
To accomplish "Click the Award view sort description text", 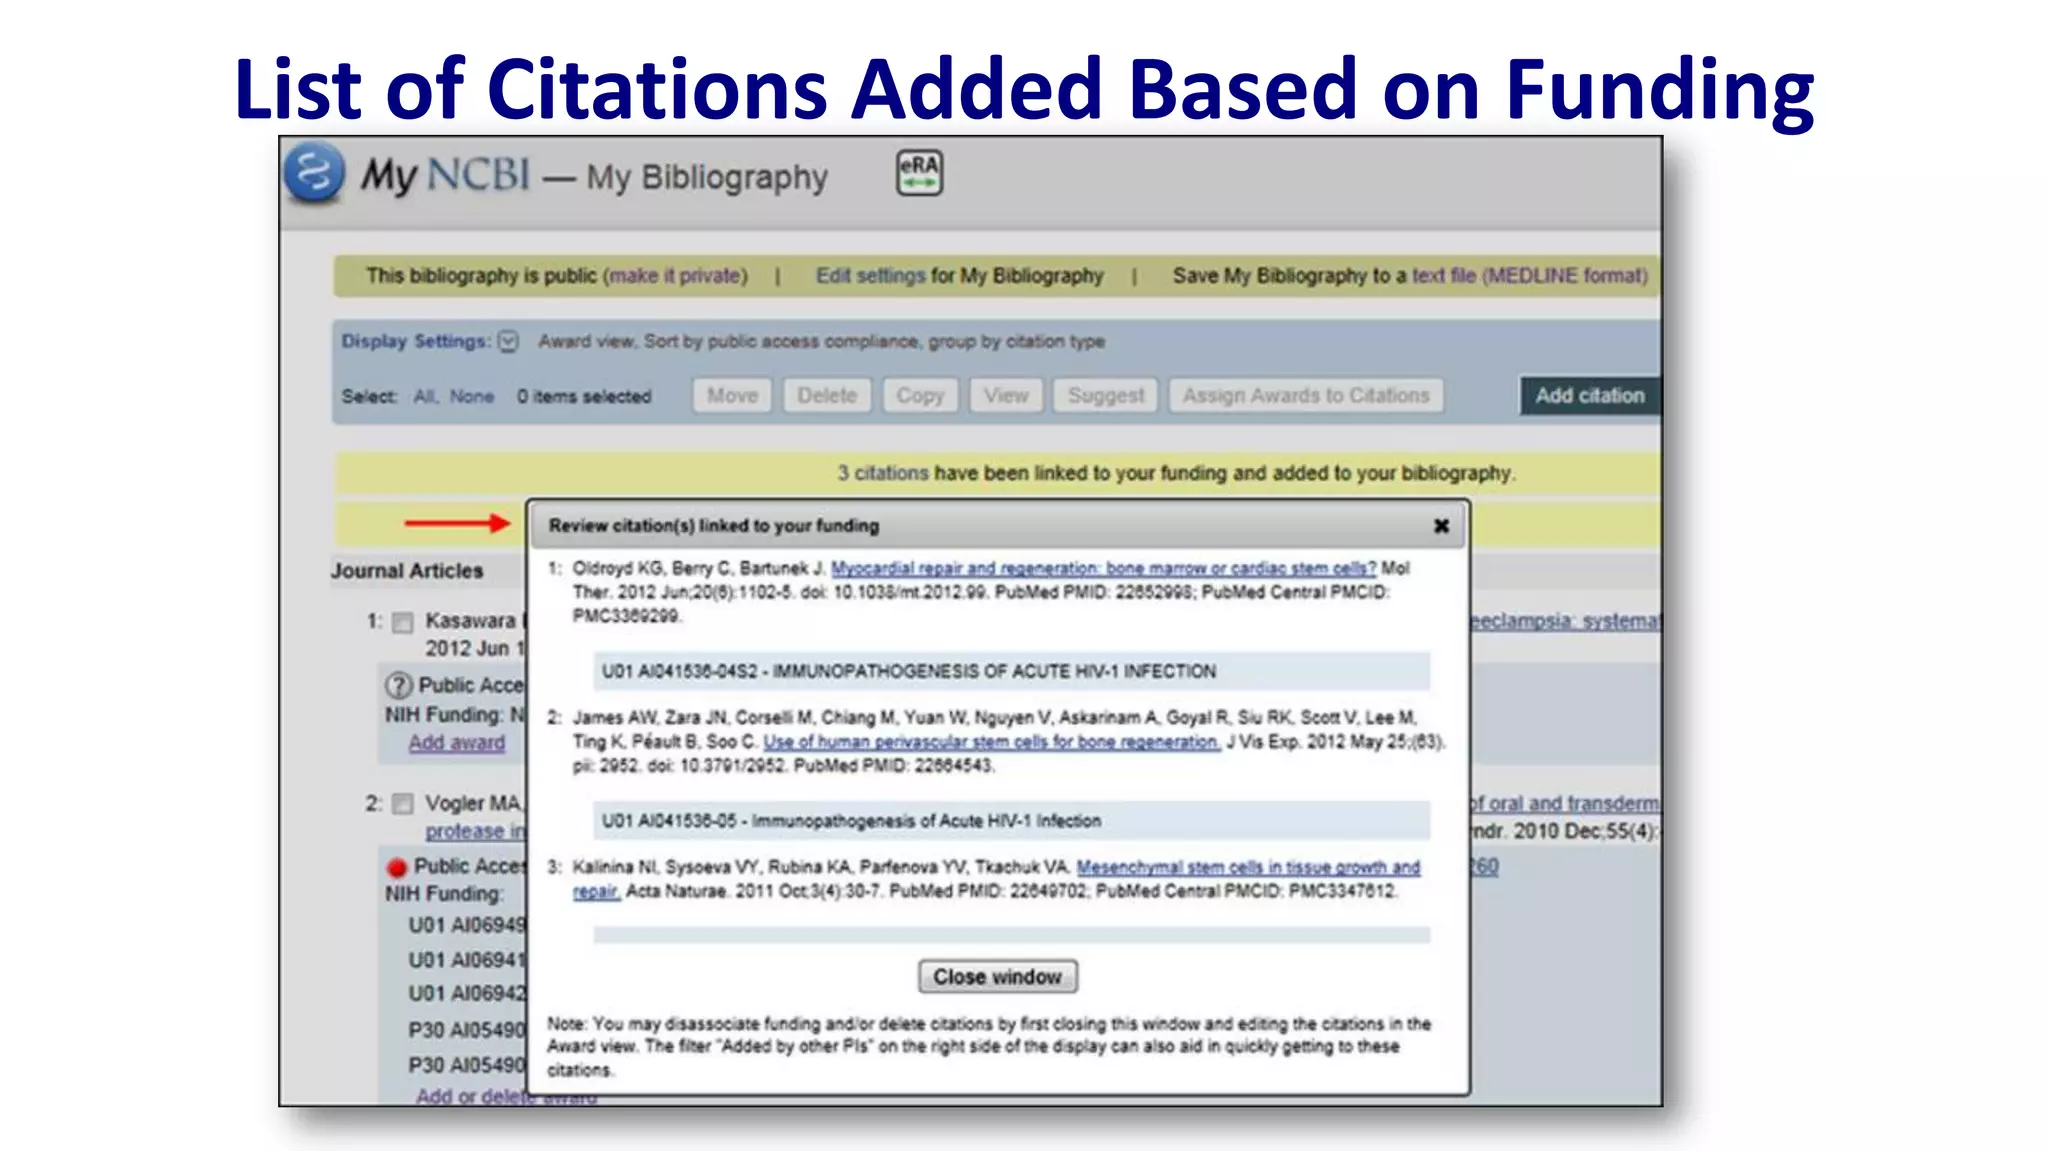I will point(822,341).
